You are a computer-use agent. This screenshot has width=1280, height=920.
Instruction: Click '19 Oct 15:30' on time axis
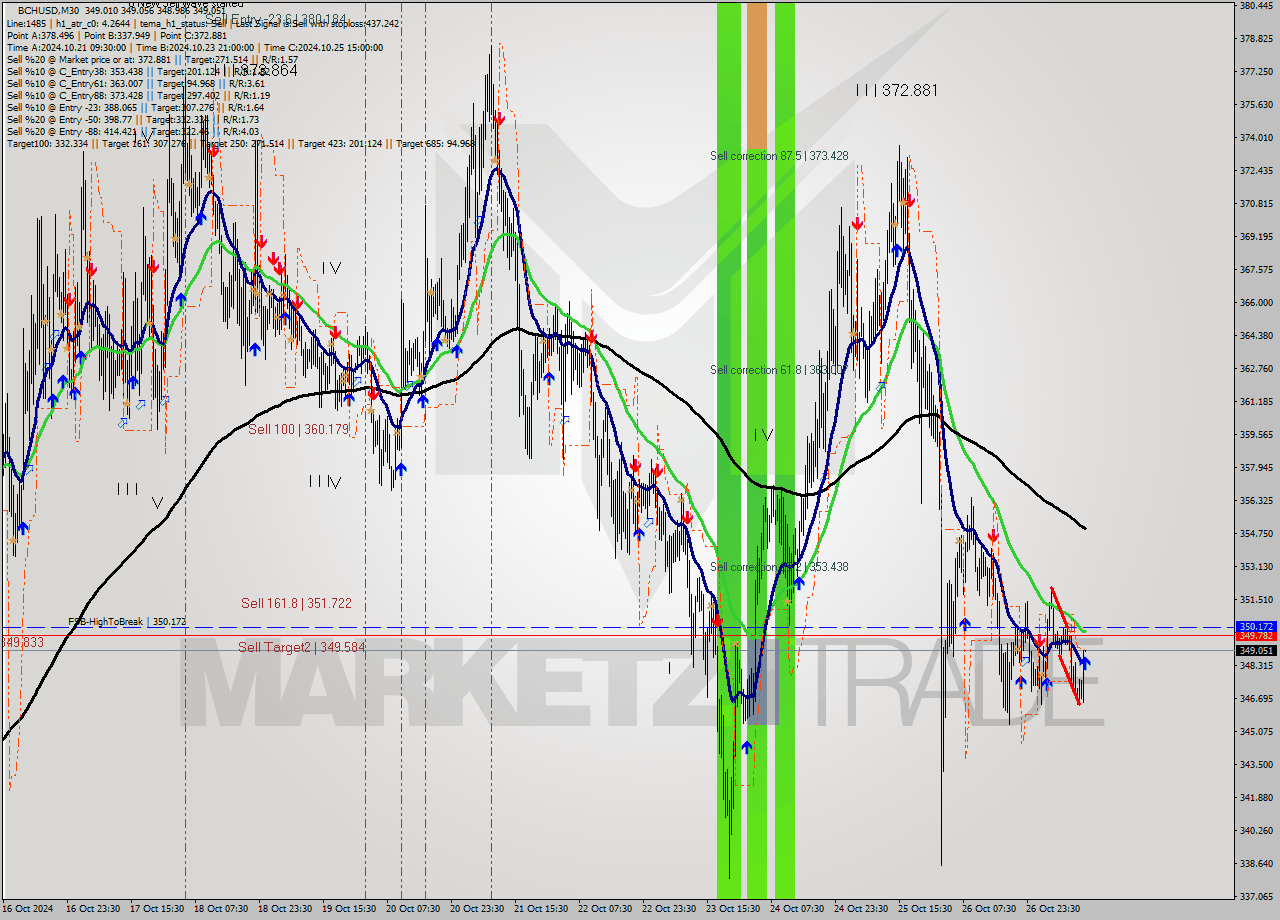(x=349, y=909)
